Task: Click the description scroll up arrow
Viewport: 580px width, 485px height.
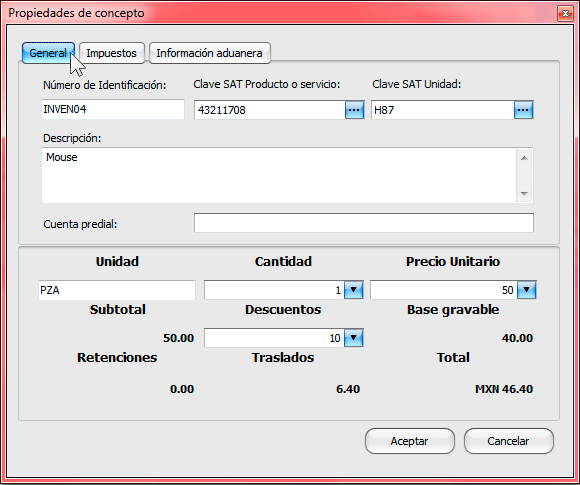Action: coord(524,158)
